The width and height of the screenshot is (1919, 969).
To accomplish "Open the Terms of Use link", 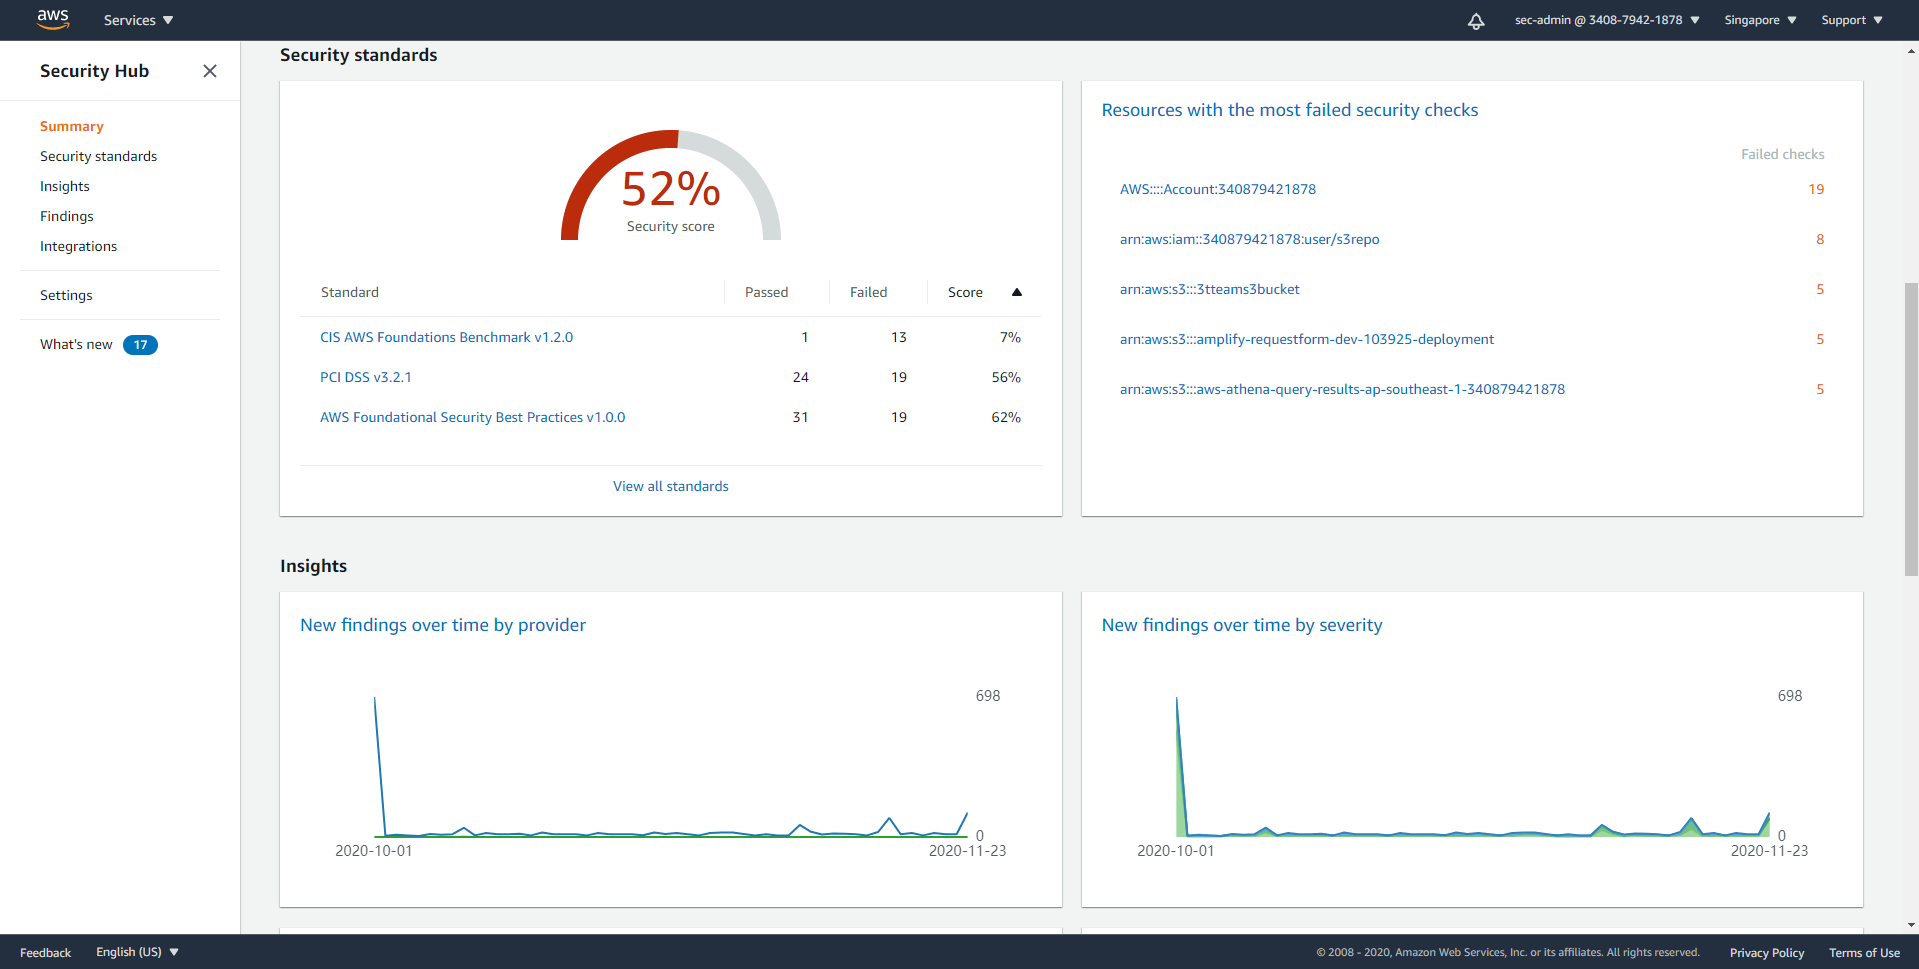I will [x=1864, y=952].
